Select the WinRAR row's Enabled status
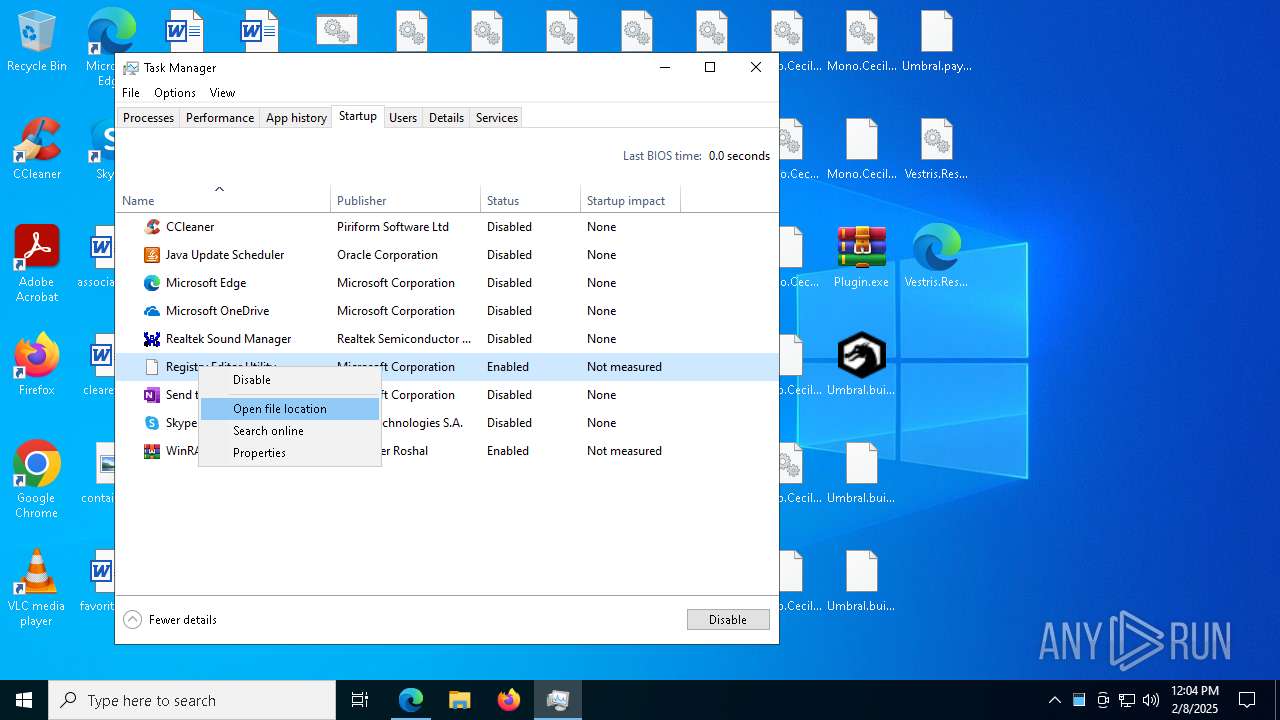The width and height of the screenshot is (1280, 720). click(x=508, y=451)
